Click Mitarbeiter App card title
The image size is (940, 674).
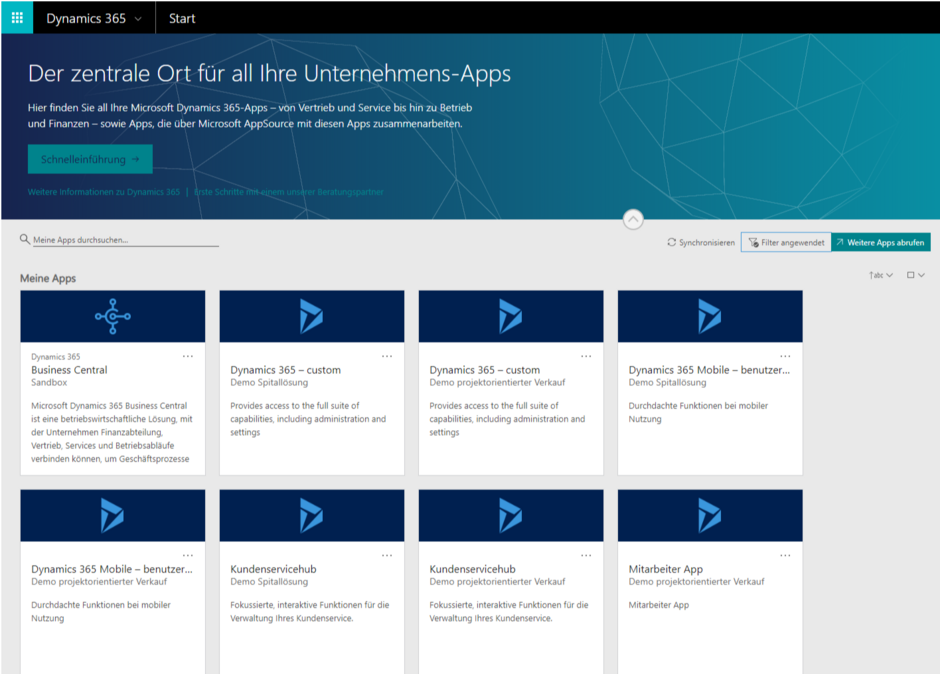pos(665,569)
